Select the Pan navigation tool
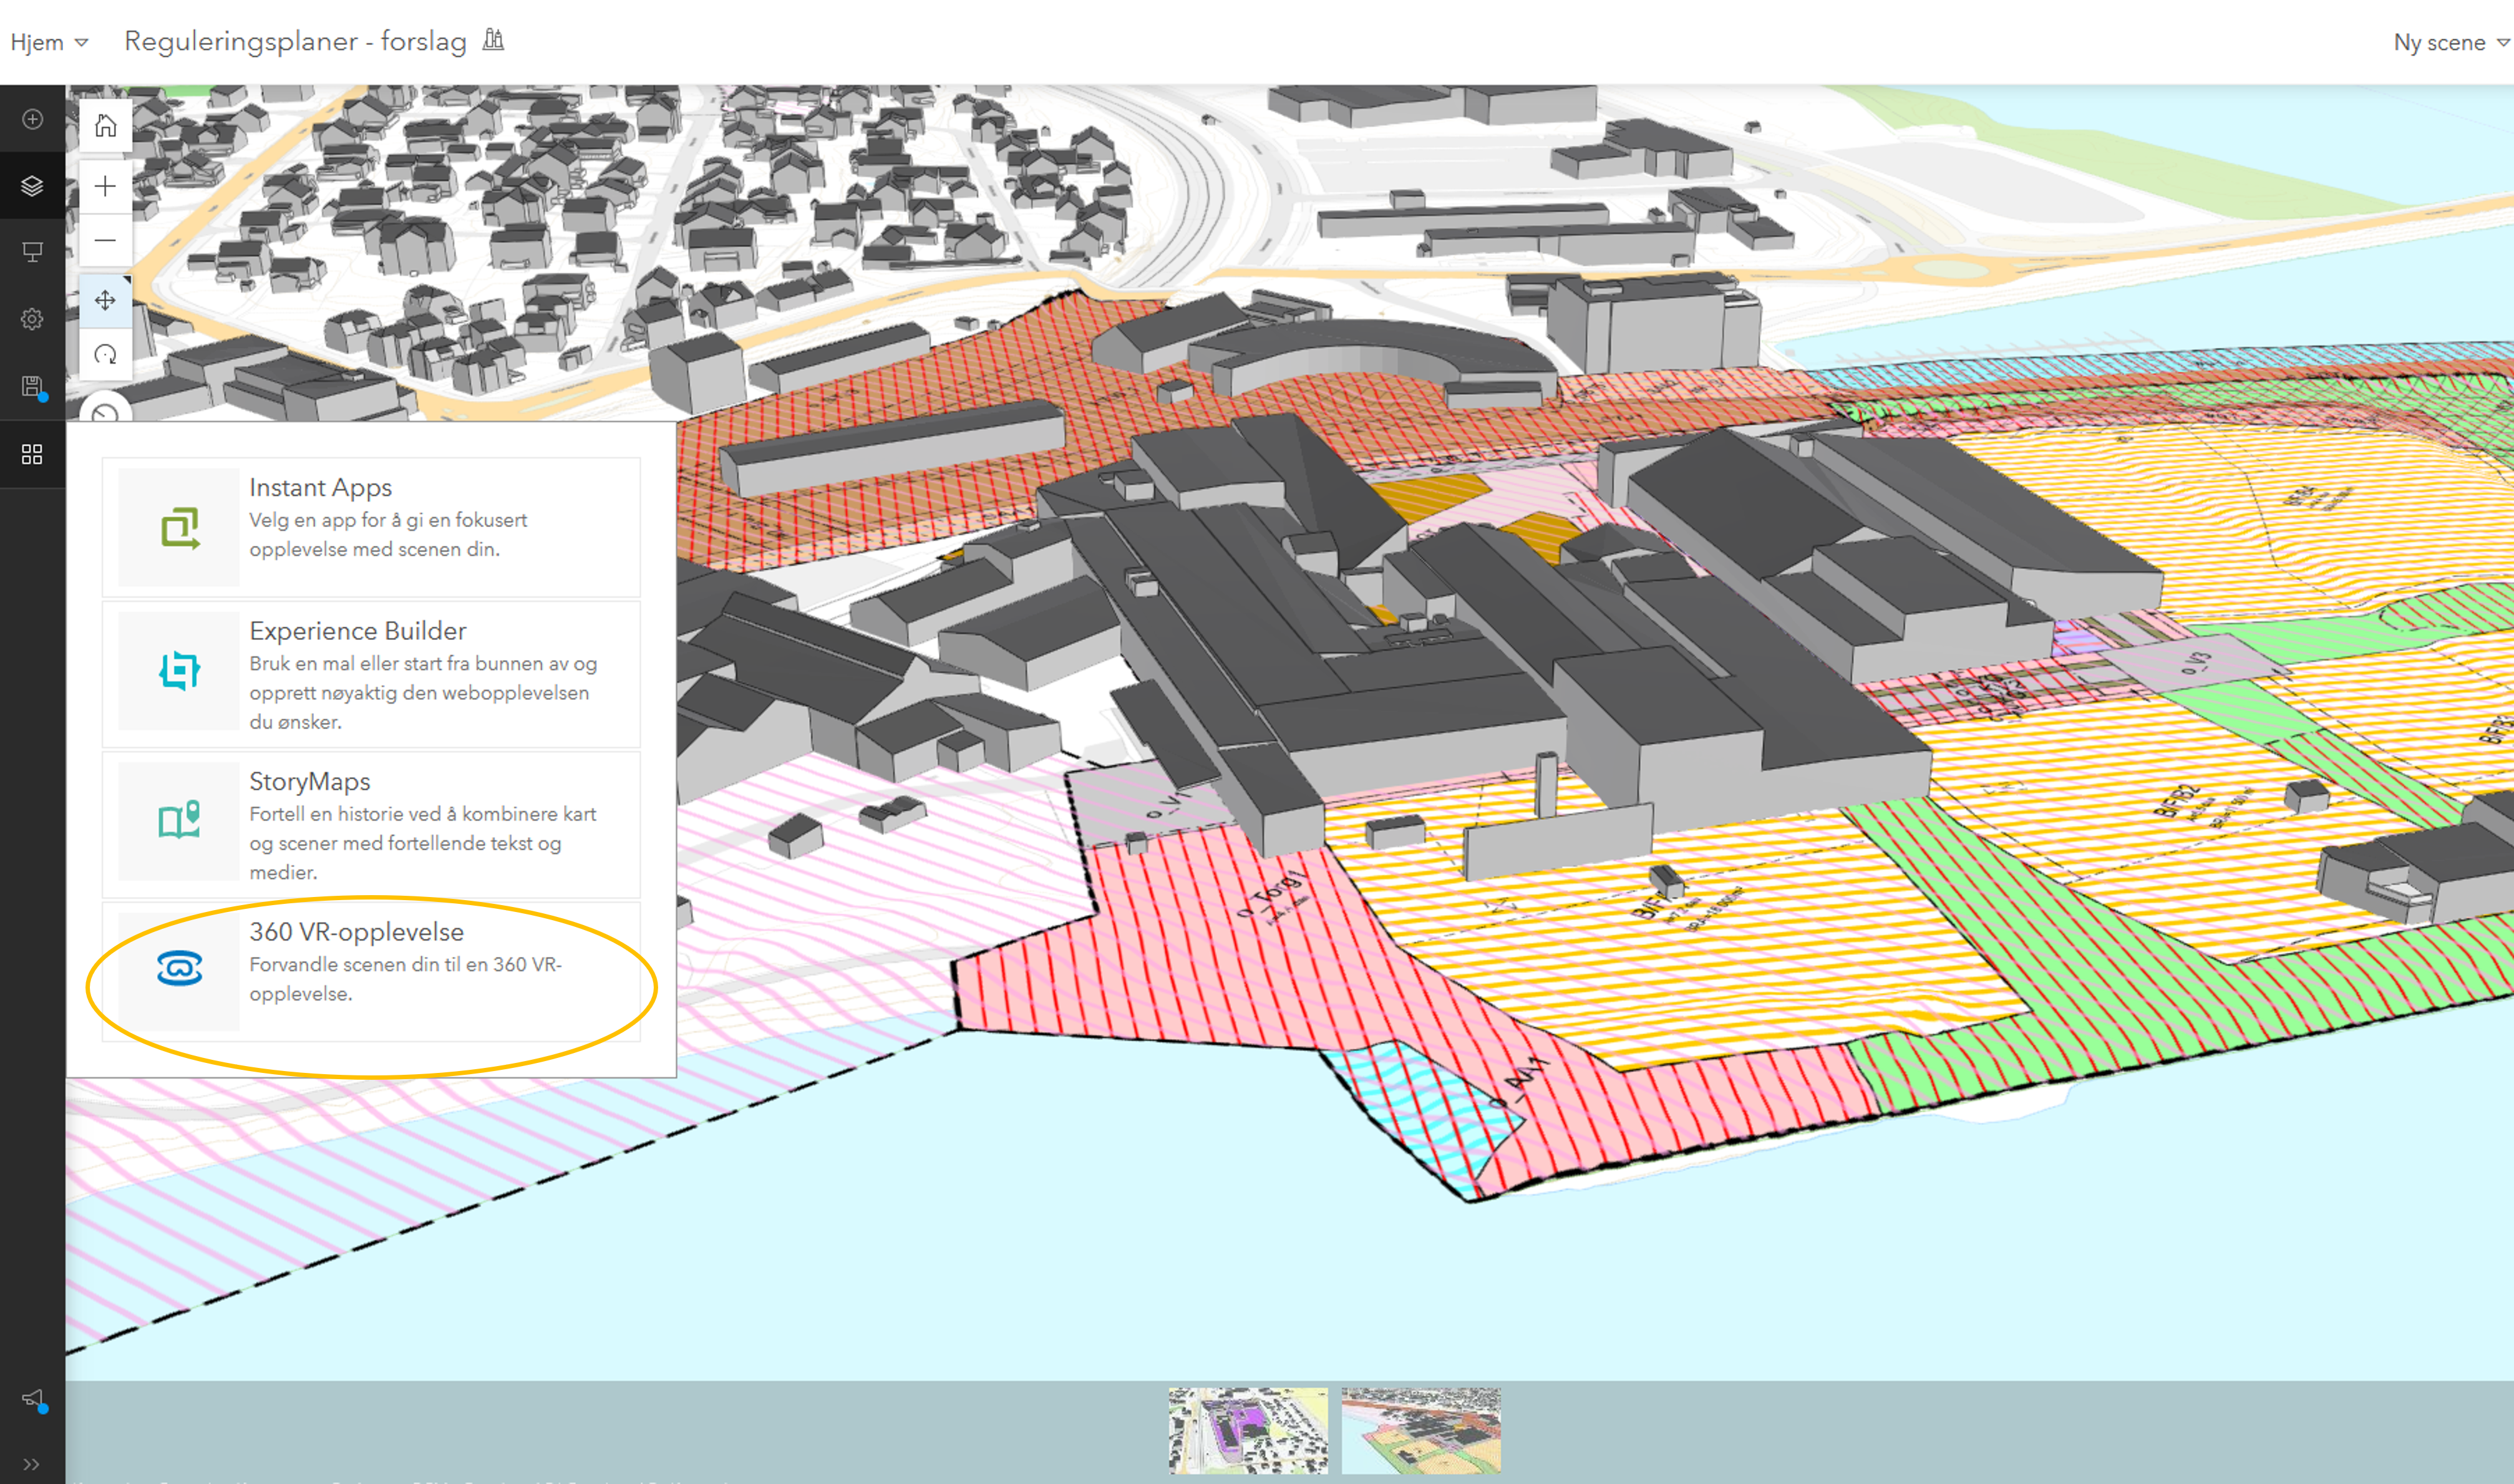Screen dimensions: 2514x1484 tap(105, 300)
